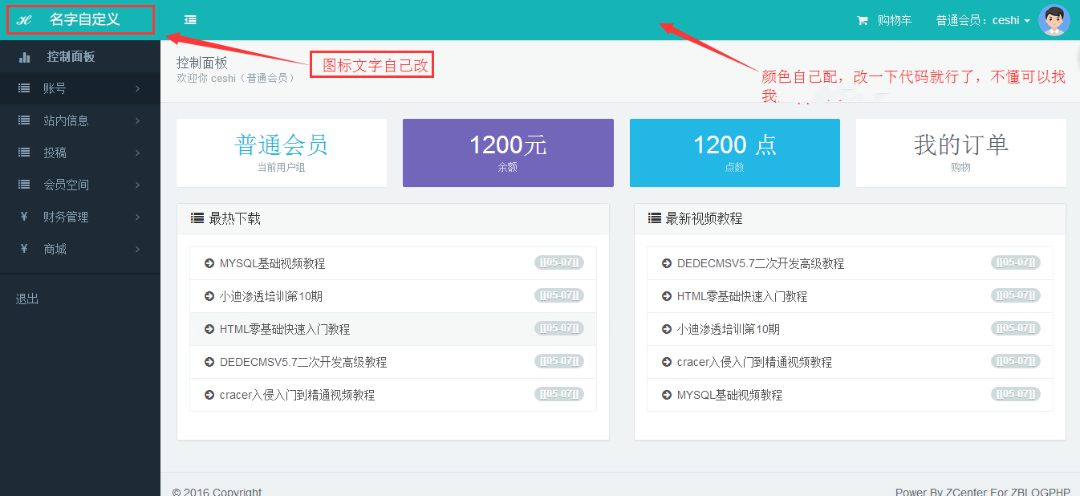1080x496 pixels.
Task: Expand the 投稿 submenu arrow
Action: [137, 153]
